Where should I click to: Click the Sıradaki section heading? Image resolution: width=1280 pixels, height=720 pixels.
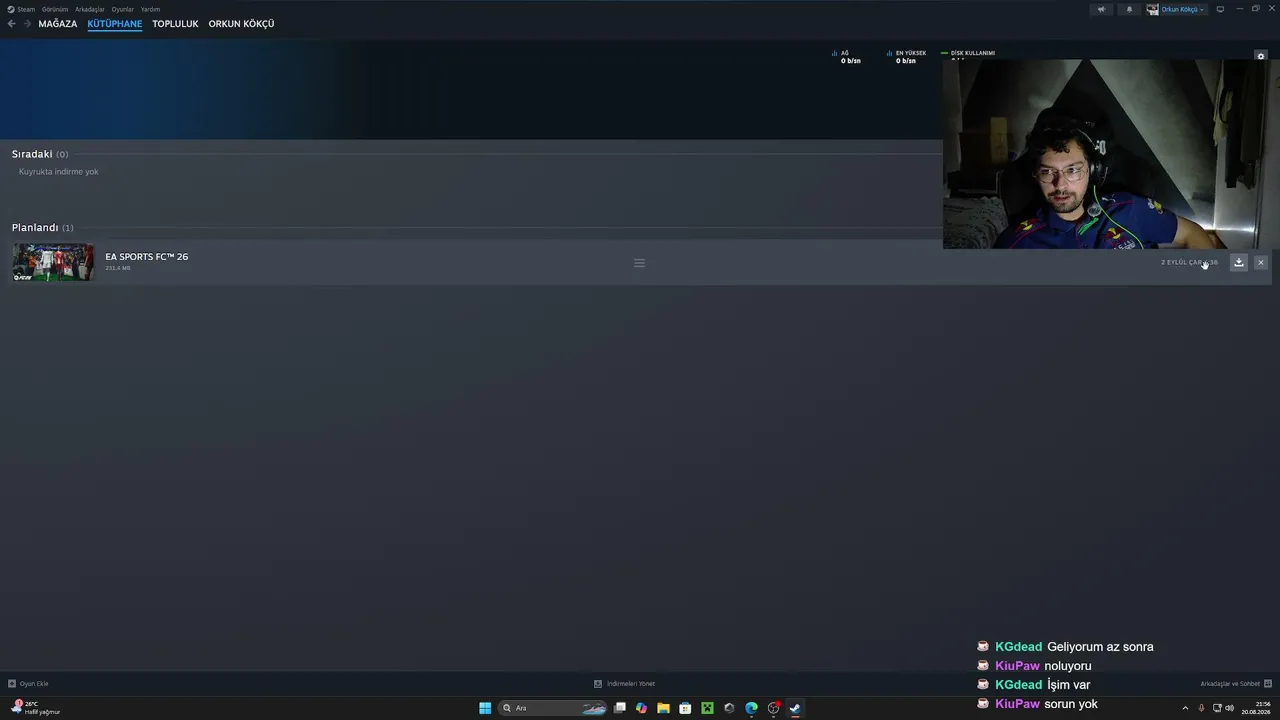coord(32,154)
